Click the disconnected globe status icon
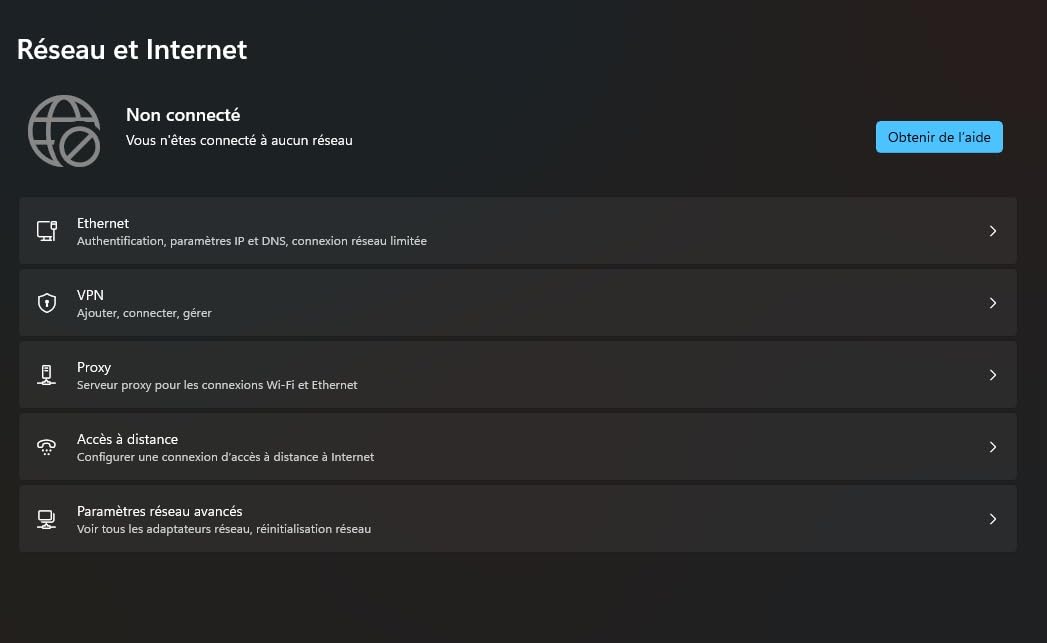Viewport: 1047px width, 643px height. [x=64, y=131]
